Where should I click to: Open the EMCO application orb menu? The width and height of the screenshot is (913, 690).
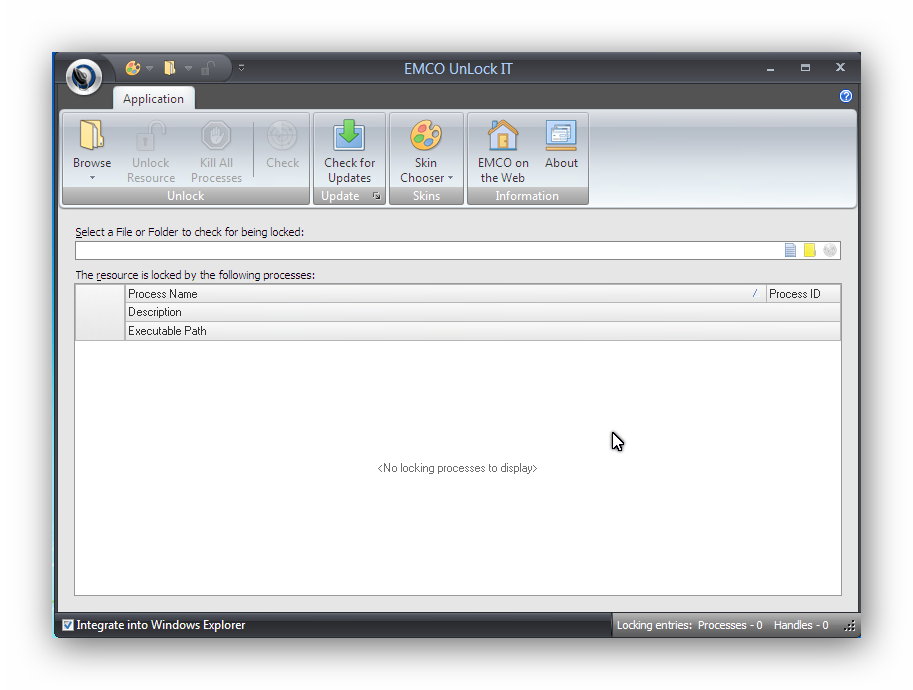pos(84,76)
